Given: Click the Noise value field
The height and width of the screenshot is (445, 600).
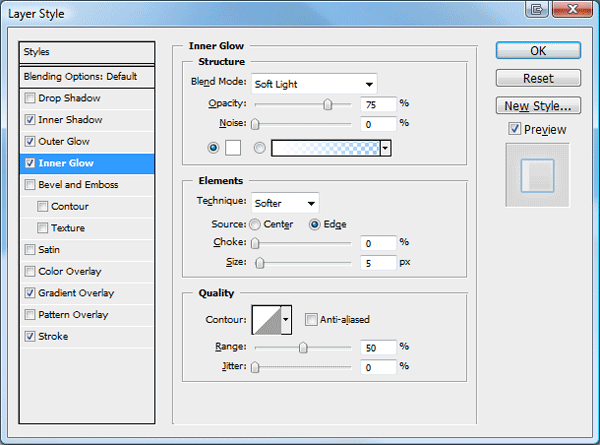Looking at the screenshot, I should click(378, 124).
